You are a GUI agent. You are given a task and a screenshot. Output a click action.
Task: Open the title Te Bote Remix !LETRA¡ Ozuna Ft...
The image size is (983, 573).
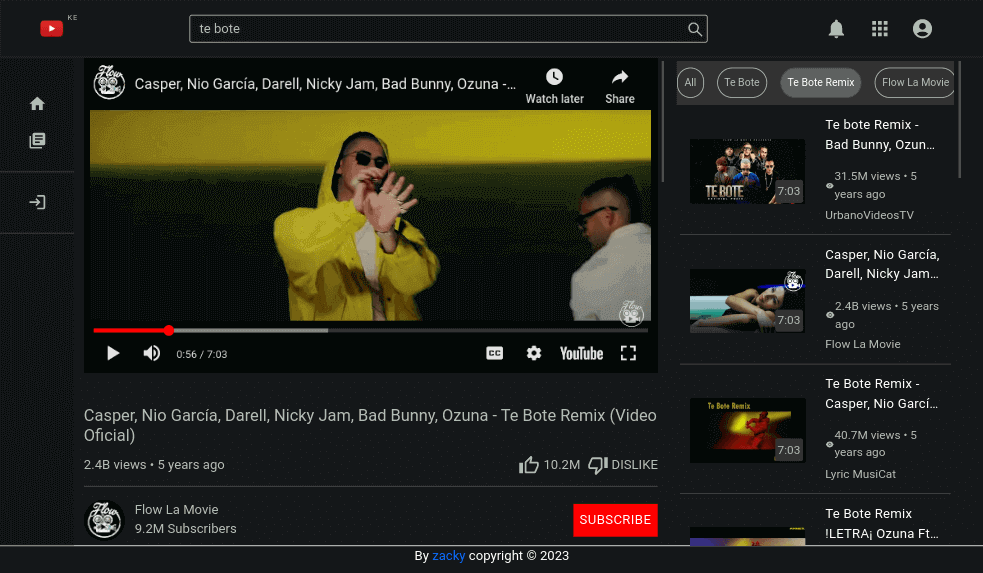[881, 523]
